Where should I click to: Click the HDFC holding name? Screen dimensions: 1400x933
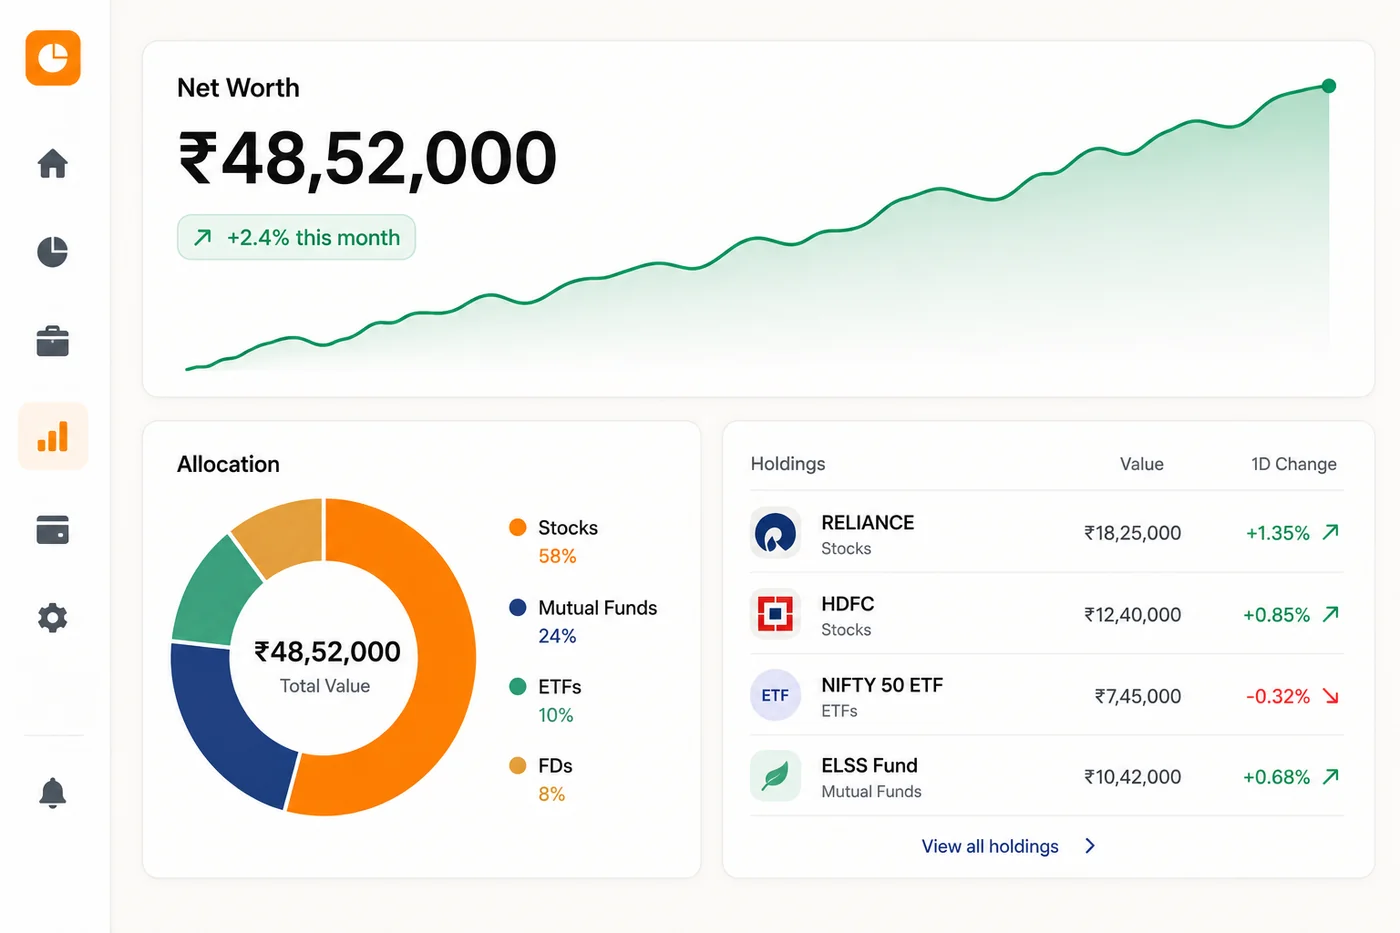847,604
